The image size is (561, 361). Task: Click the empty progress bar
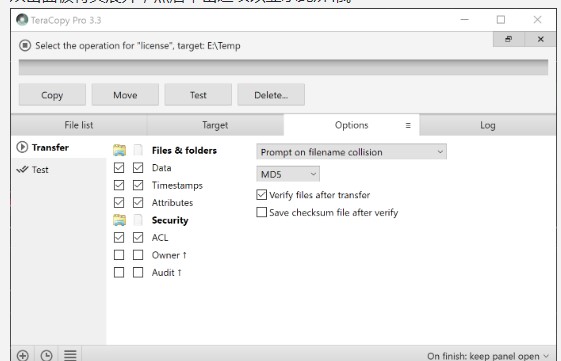tap(283, 67)
